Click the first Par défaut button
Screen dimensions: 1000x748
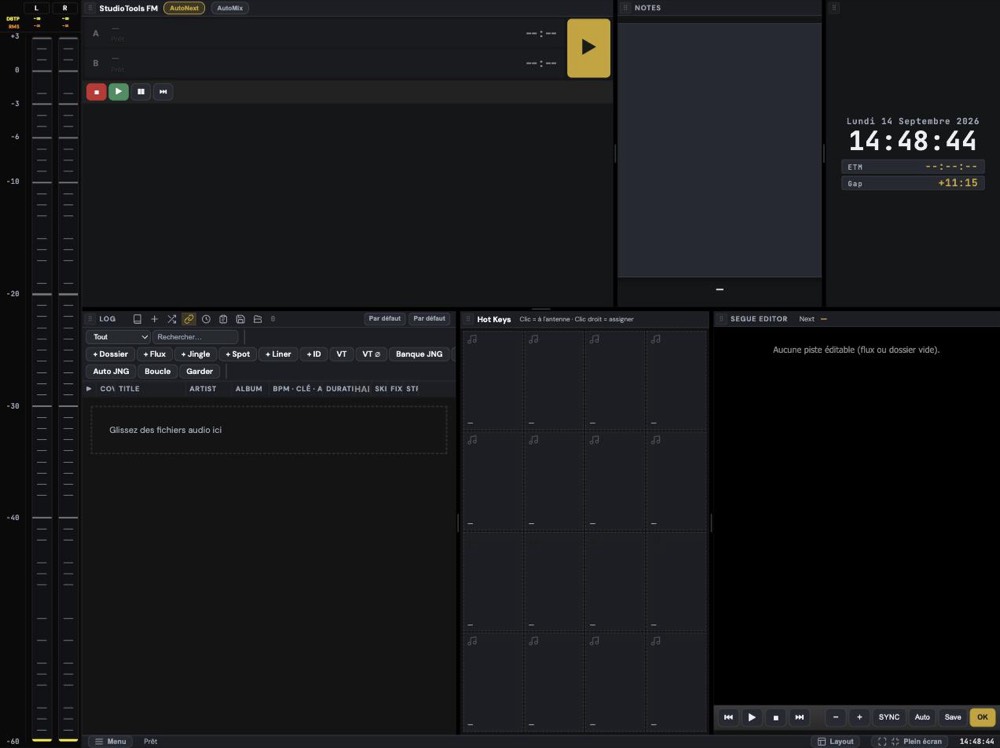tap(385, 319)
